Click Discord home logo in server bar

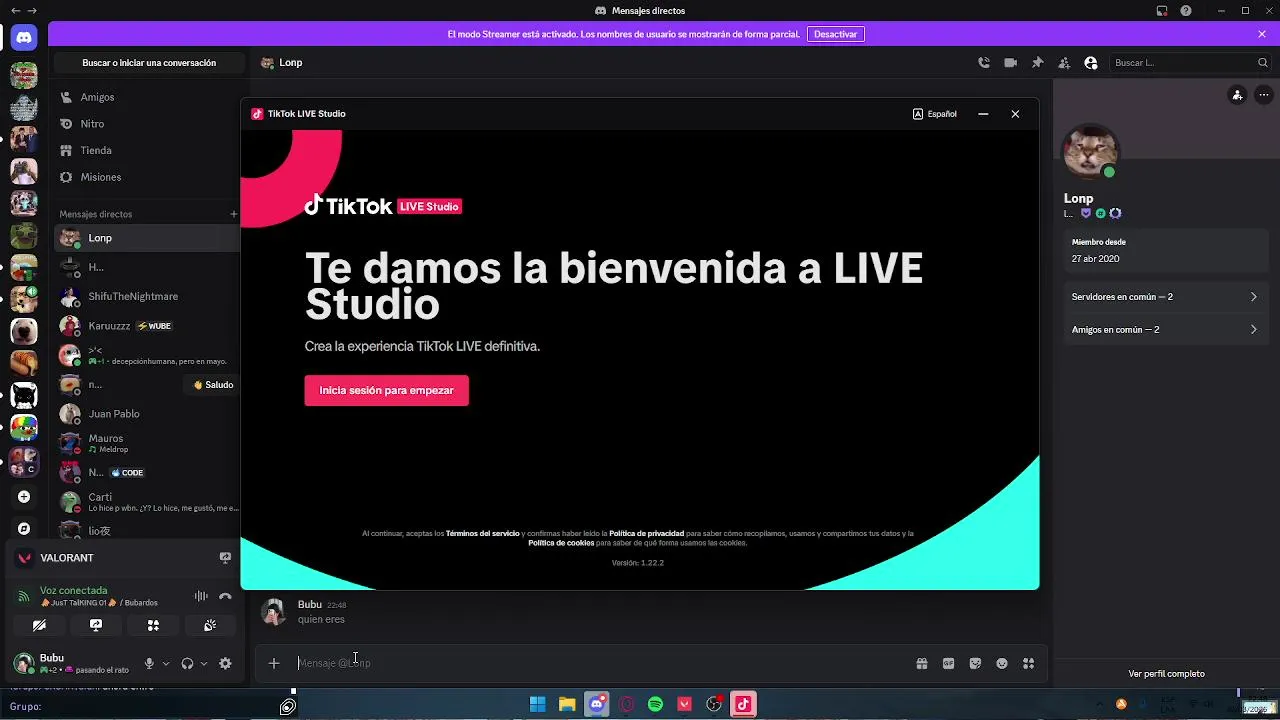coord(24,38)
